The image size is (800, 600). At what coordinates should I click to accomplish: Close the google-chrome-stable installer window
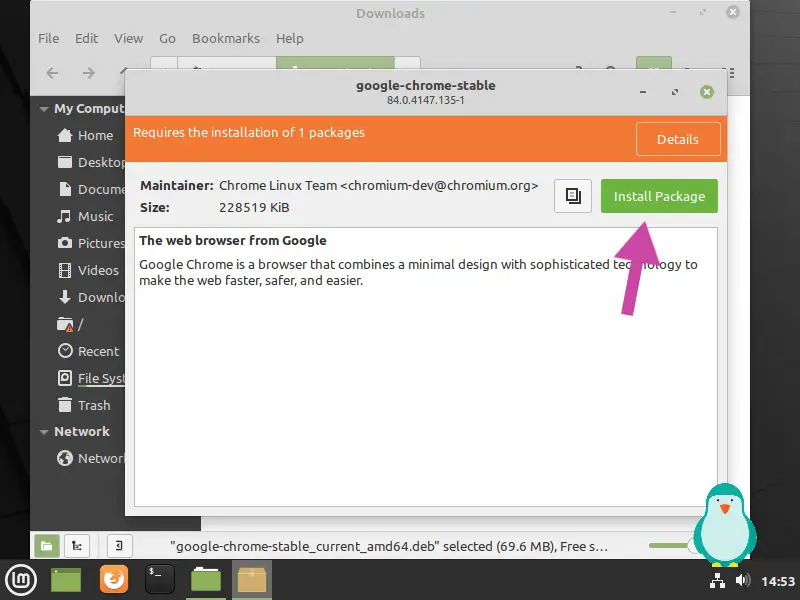[x=707, y=92]
